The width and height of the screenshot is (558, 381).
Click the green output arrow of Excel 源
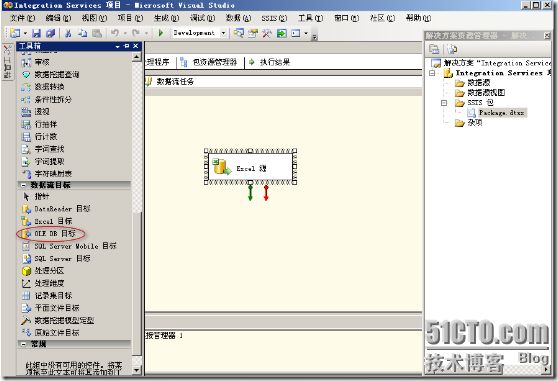click(250, 193)
